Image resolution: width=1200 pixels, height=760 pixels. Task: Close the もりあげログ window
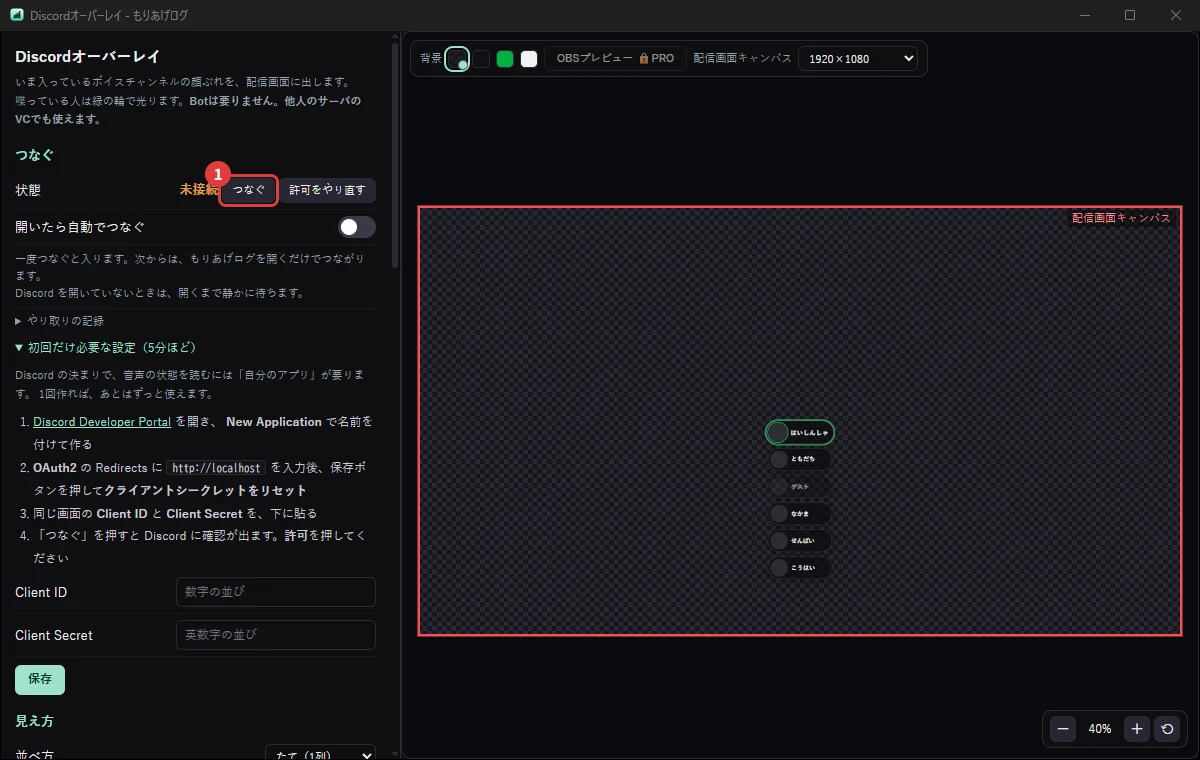coord(1176,15)
